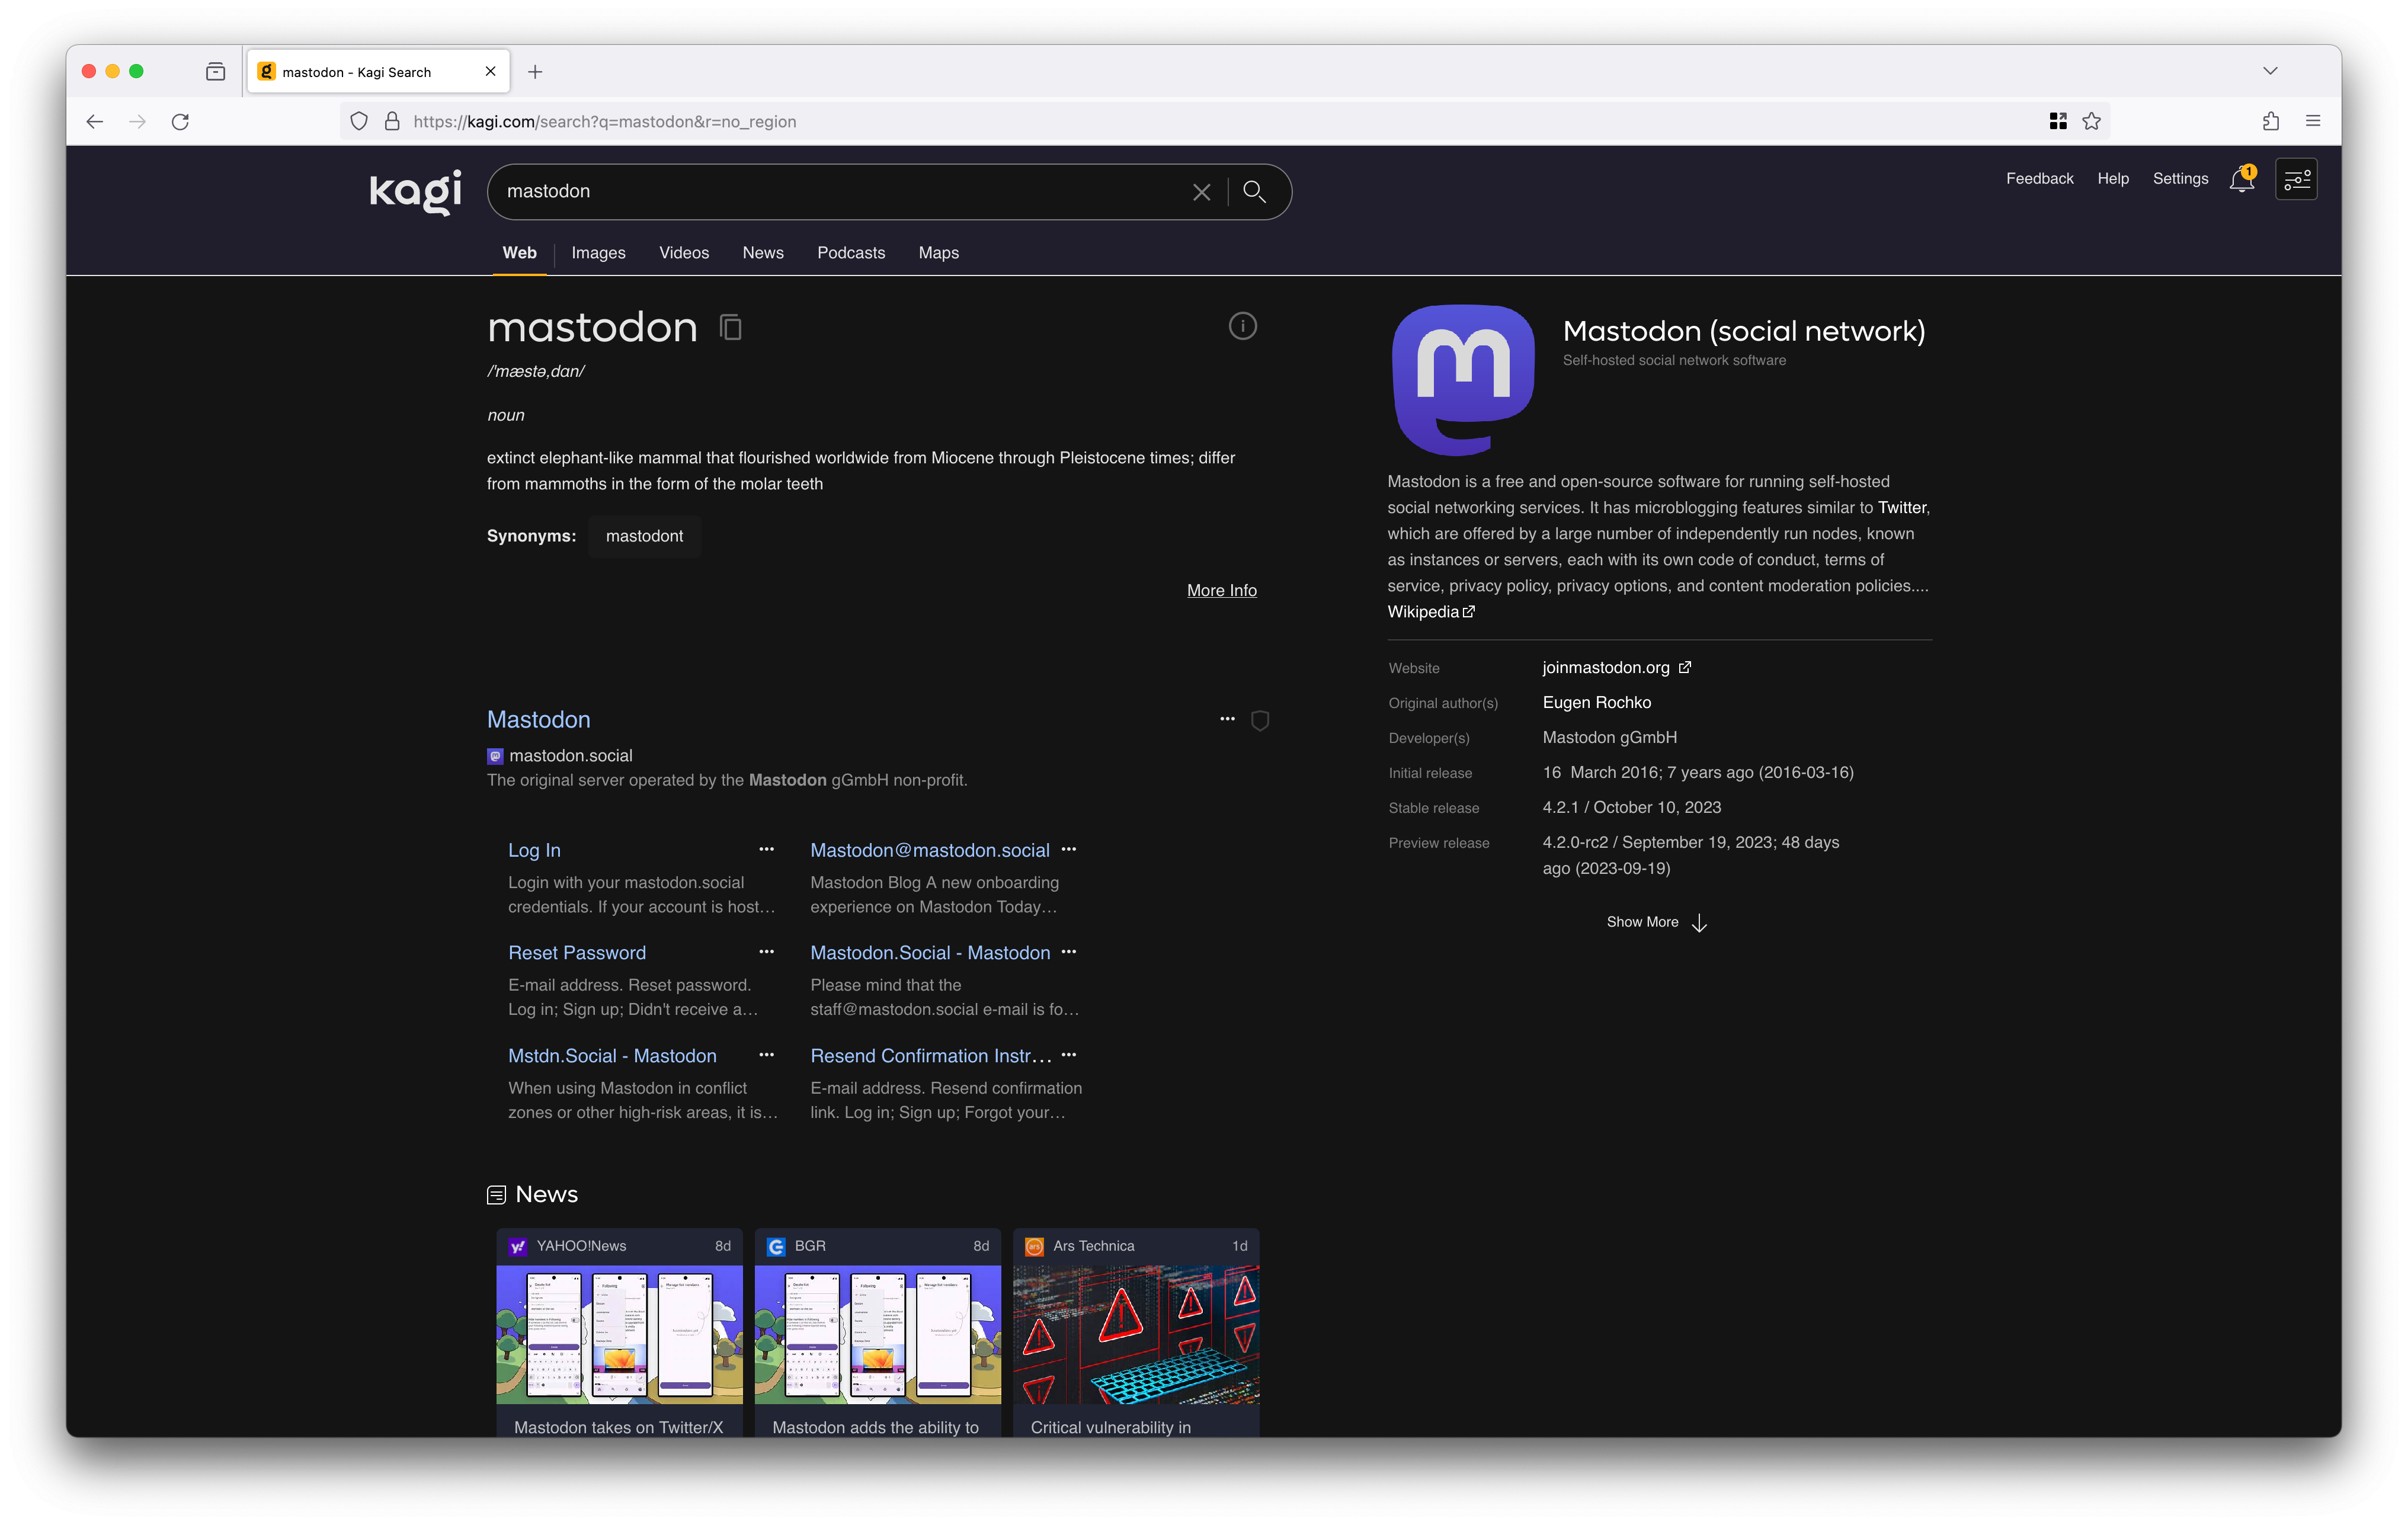The image size is (2408, 1525).
Task: Open the Mstdn.Social - Mastodon sublink
Action: coord(612,1056)
